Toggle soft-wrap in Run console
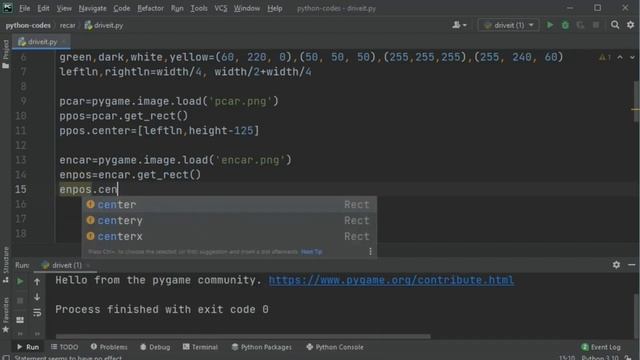Viewport: 640px width, 360px height. [x=37, y=313]
